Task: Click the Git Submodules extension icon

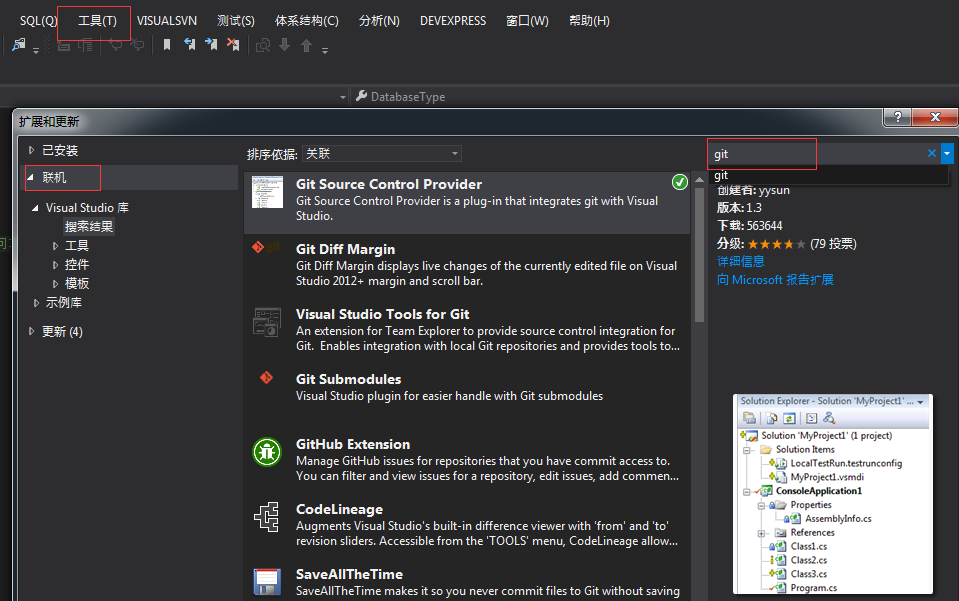Action: (266, 378)
